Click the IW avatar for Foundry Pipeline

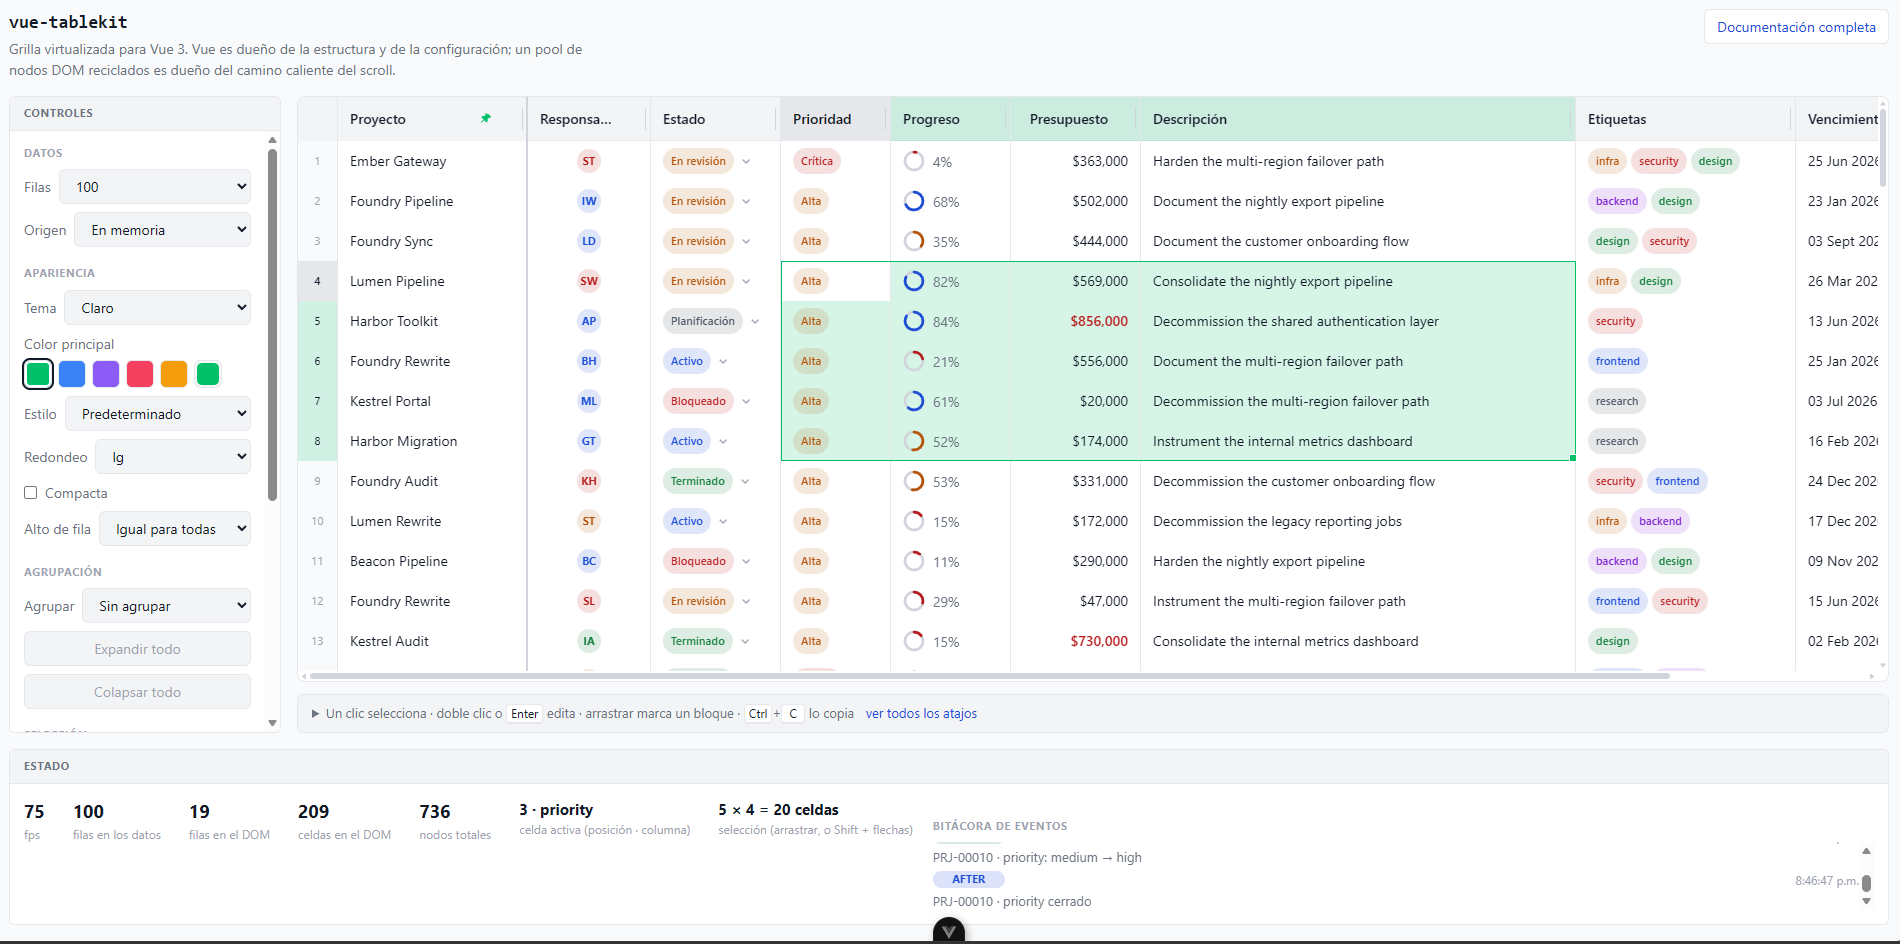[x=589, y=201]
